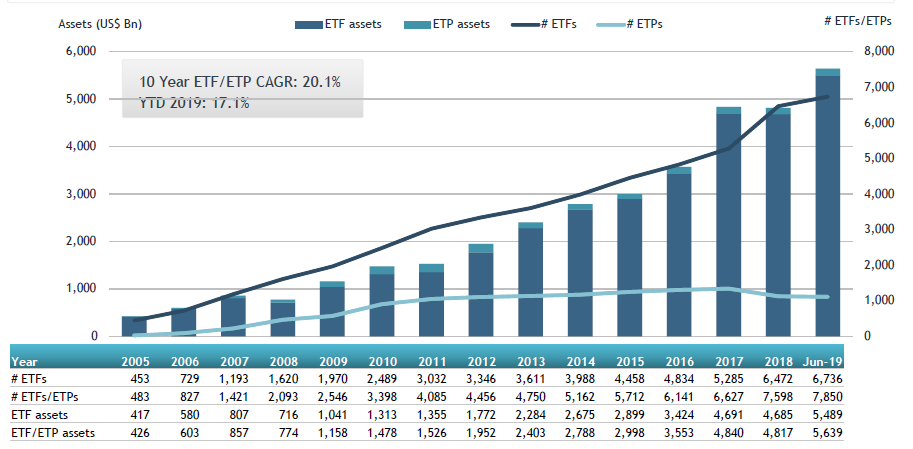Click the '5,712' cell for 2015
Image resolution: width=913 pixels, height=449 pixels.
point(630,397)
